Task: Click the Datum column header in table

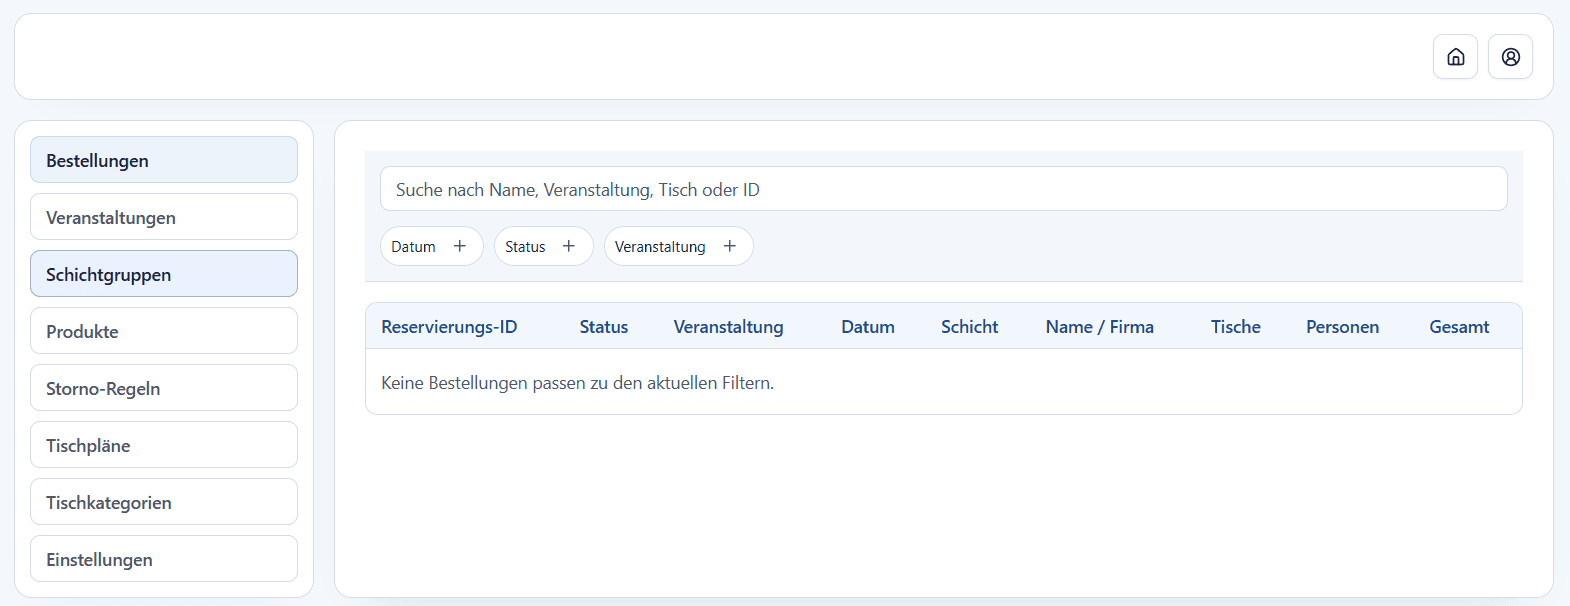Action: 868,327
